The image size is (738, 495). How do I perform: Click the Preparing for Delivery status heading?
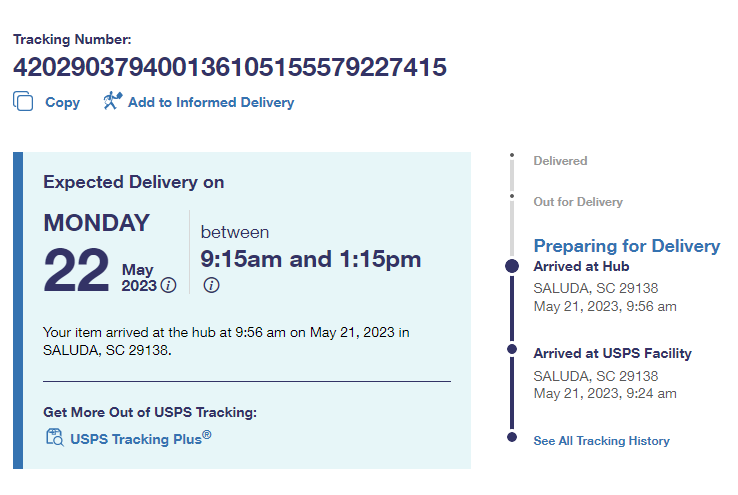click(x=626, y=246)
